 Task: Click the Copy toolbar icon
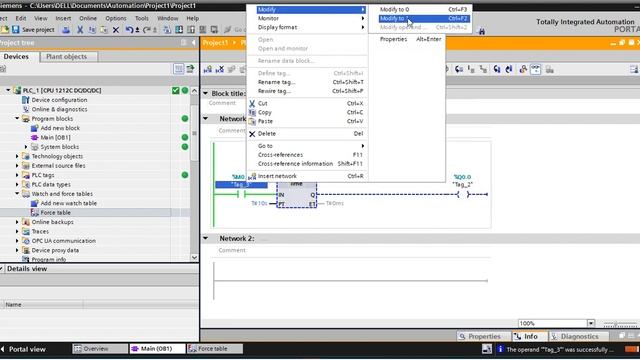[x=92, y=30]
